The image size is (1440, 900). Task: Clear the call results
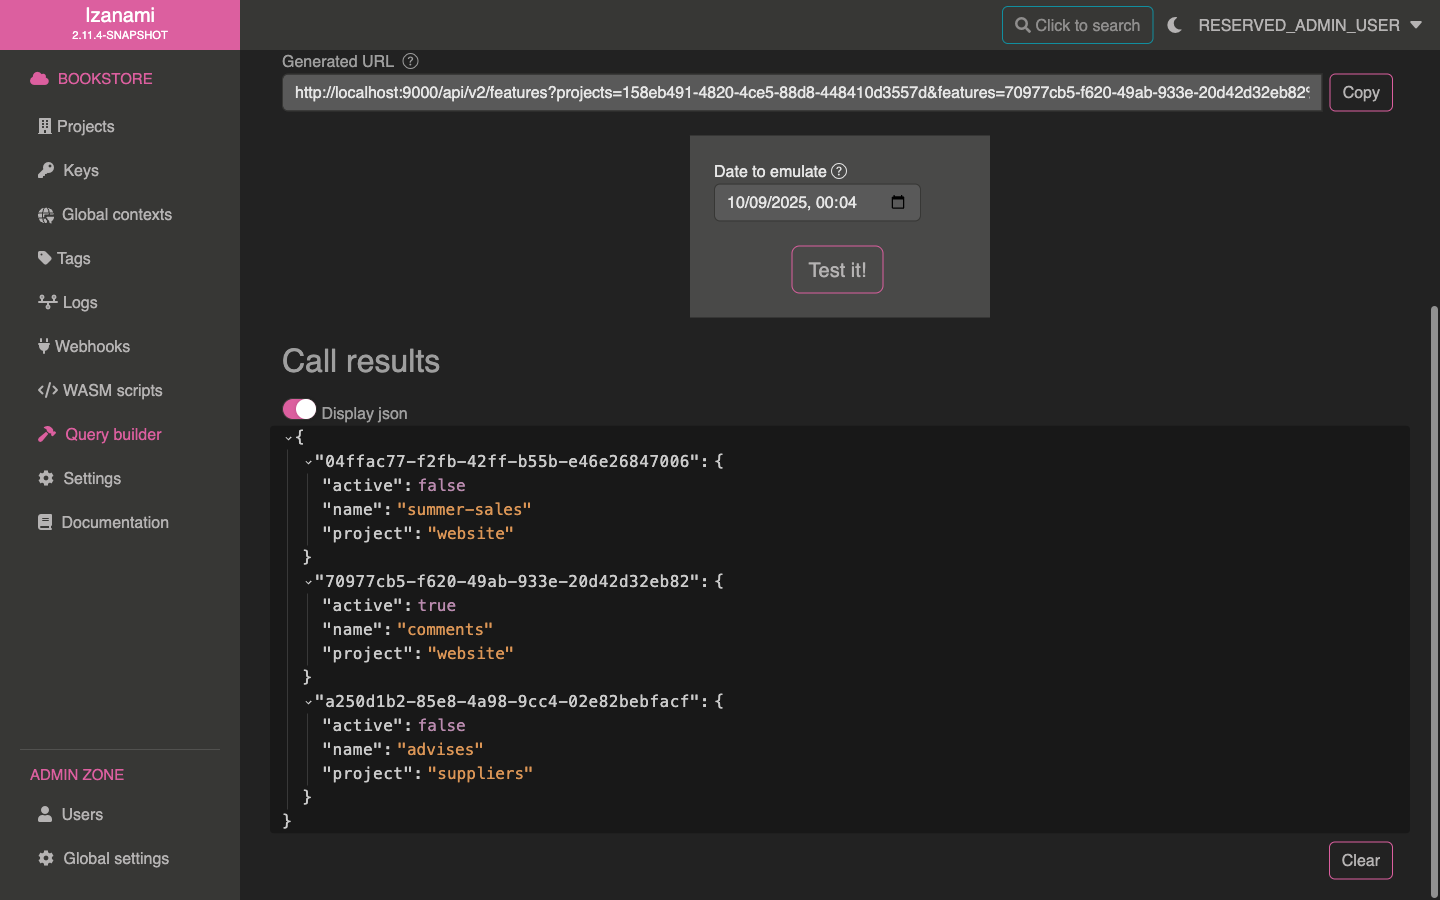click(x=1360, y=860)
